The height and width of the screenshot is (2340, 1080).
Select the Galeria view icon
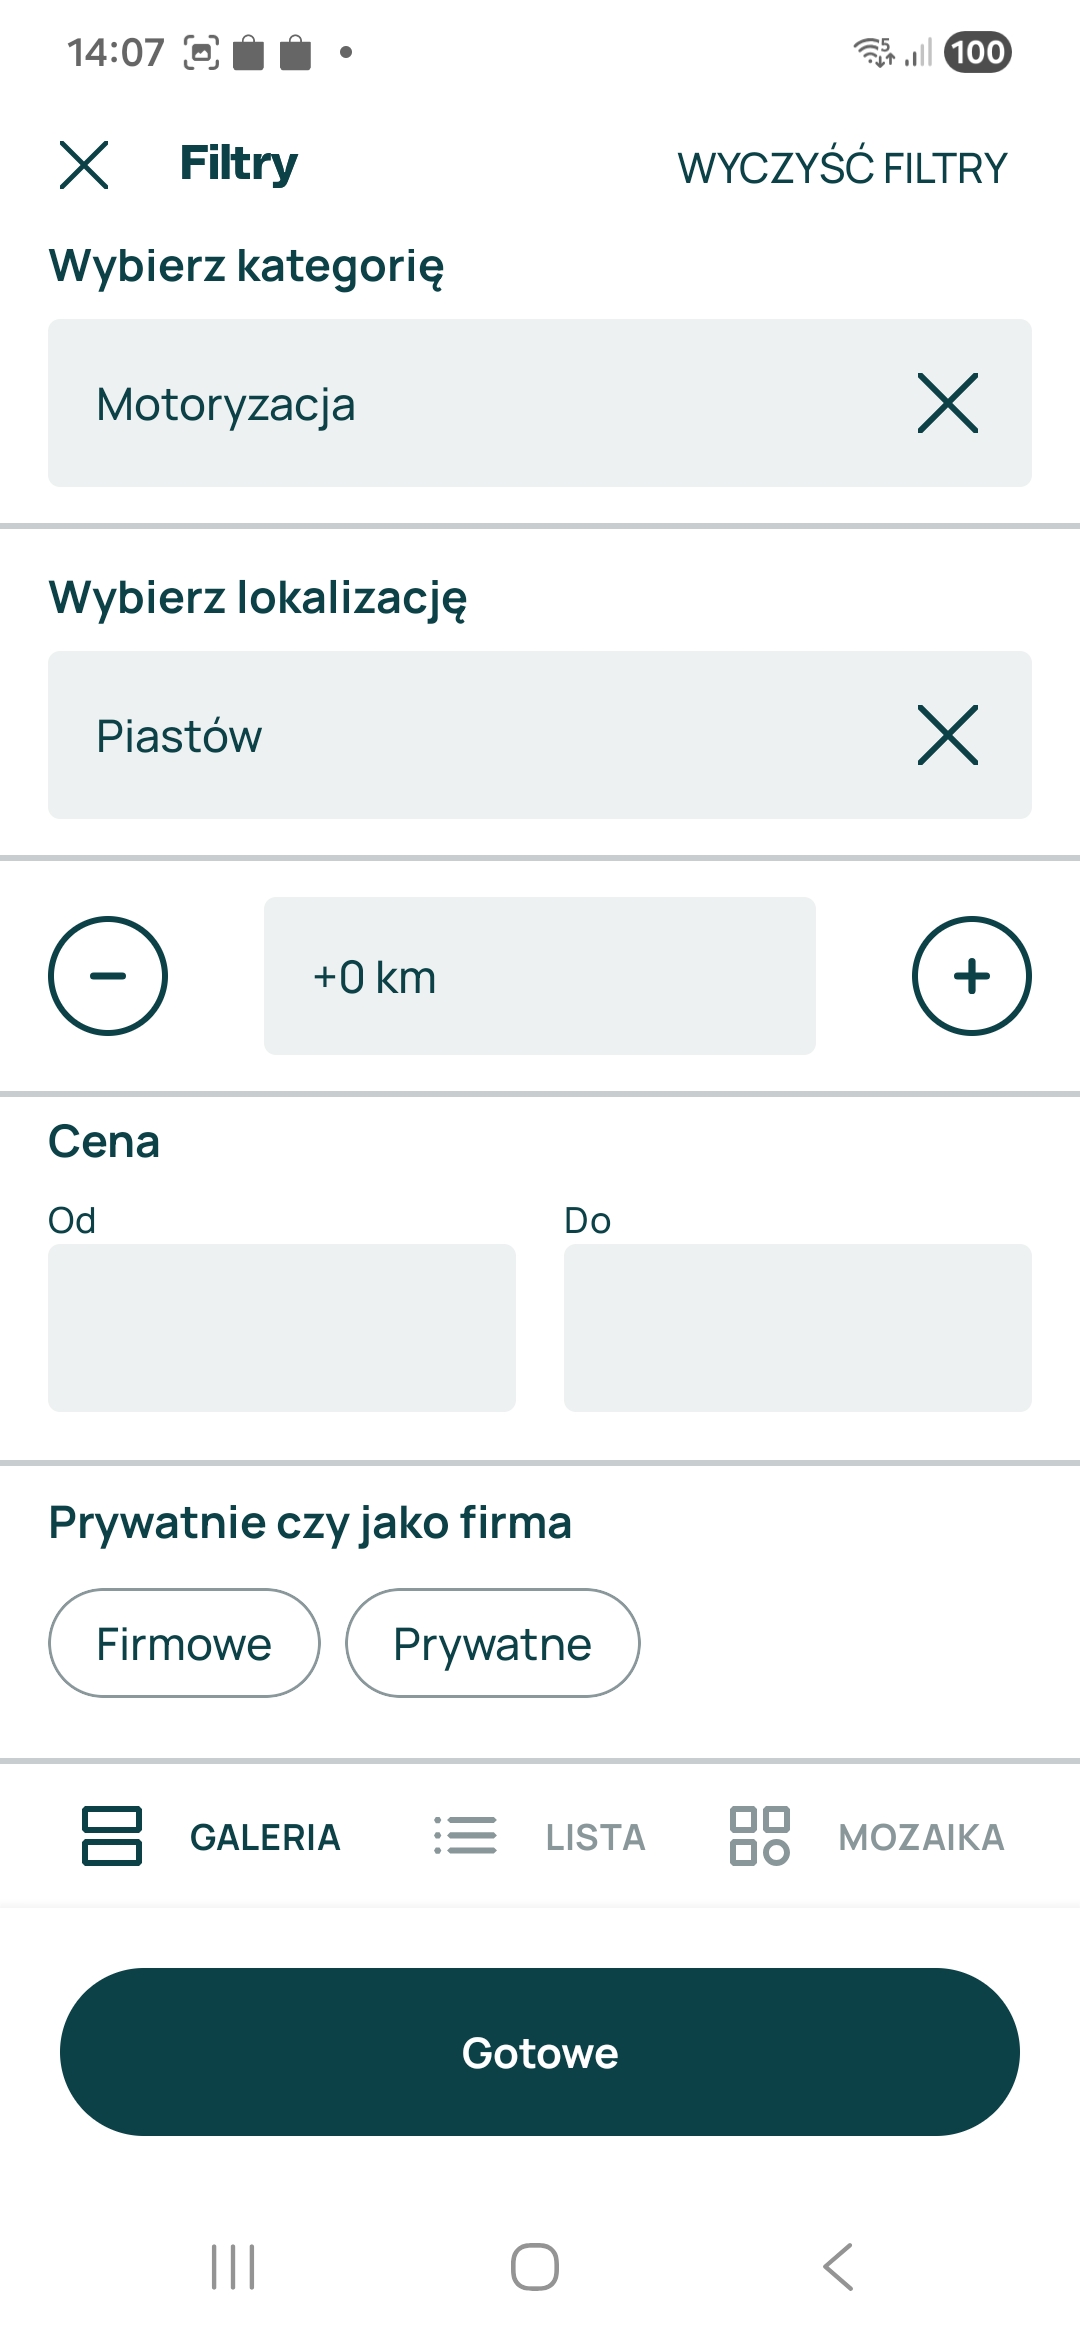(x=112, y=1836)
